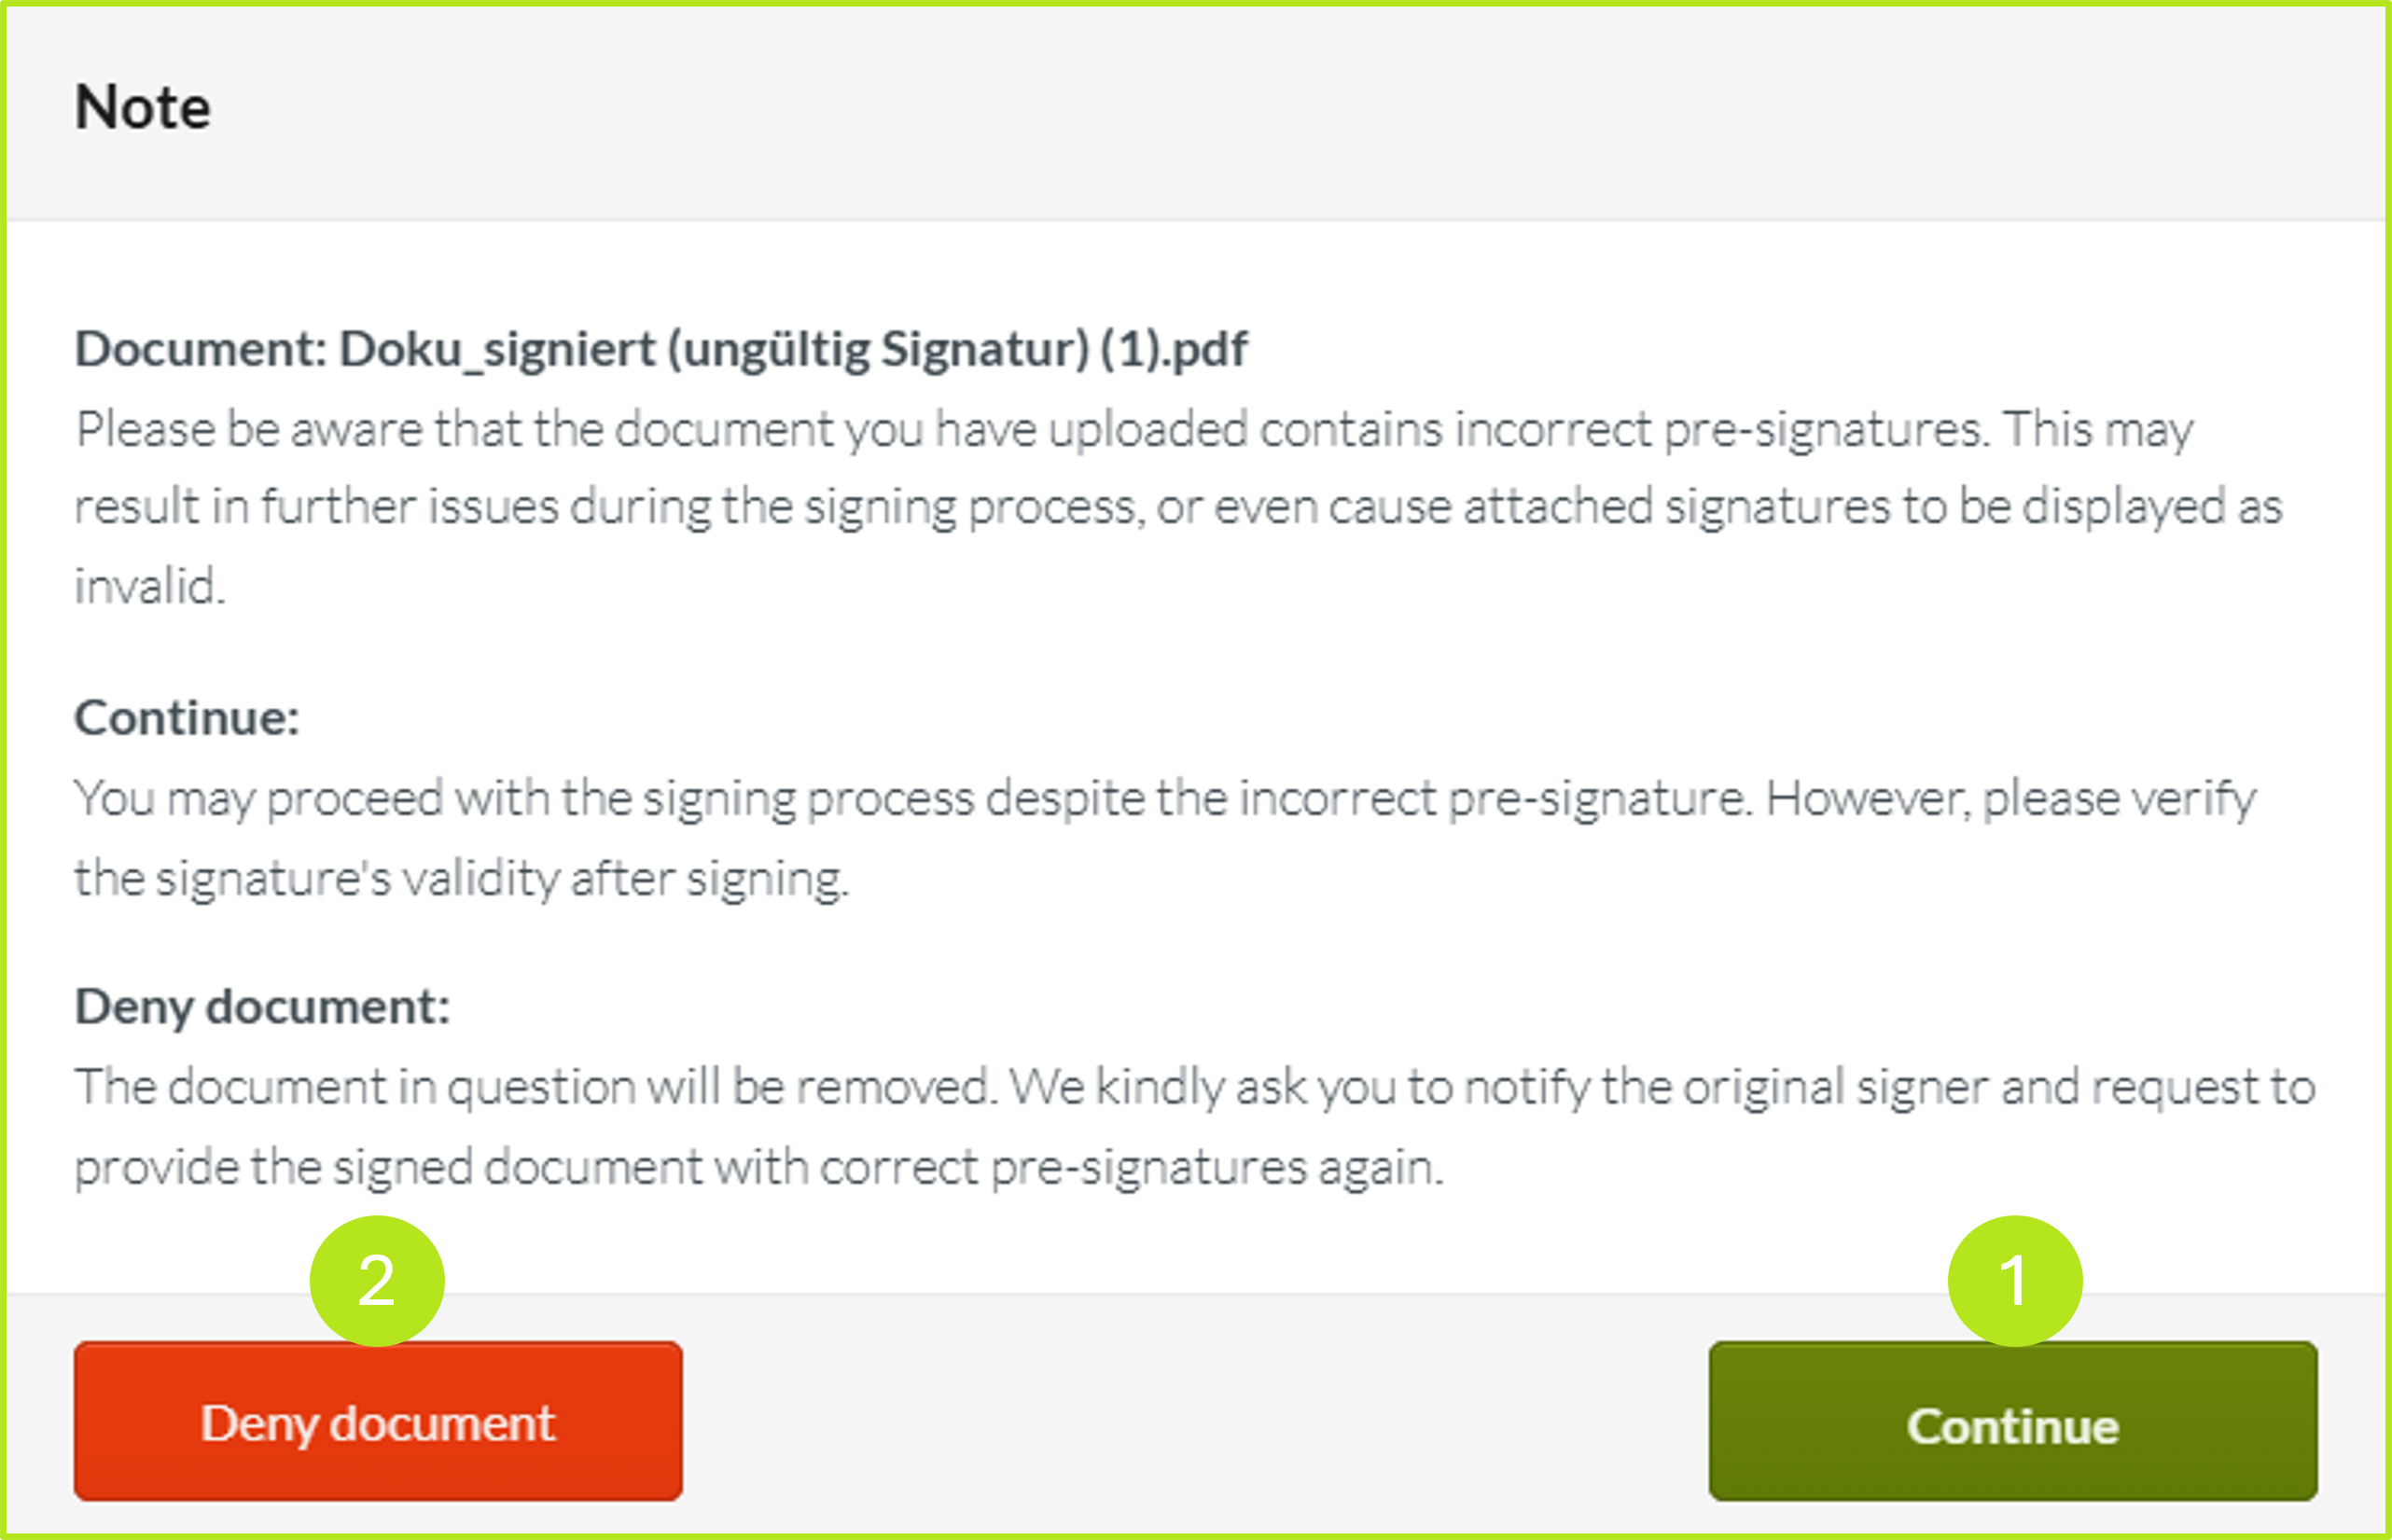Click the bold Deny document: section heading

pos(263,1008)
